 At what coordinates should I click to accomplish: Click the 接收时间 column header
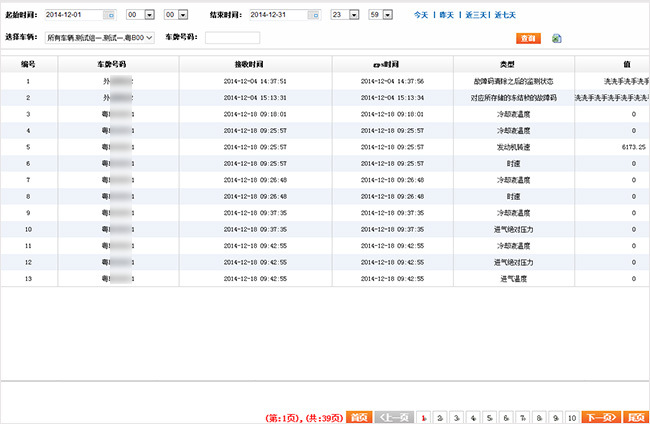coord(255,64)
